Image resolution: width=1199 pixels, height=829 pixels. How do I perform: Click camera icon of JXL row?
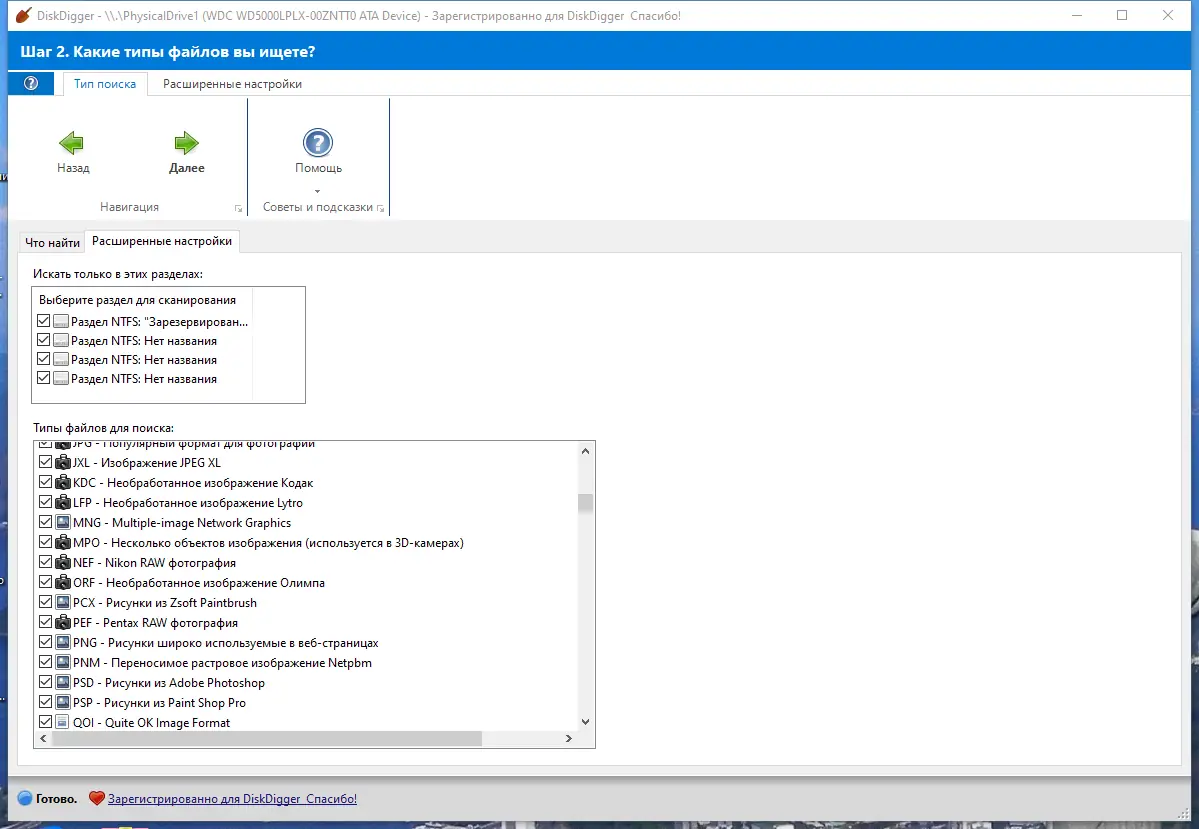tap(63, 463)
